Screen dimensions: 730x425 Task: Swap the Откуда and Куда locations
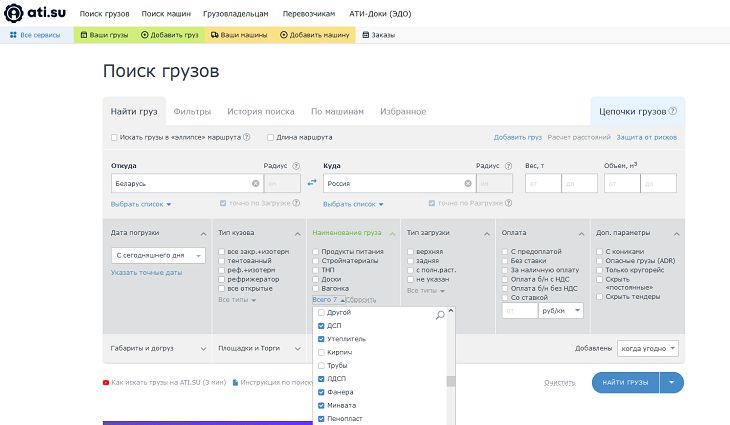[311, 183]
